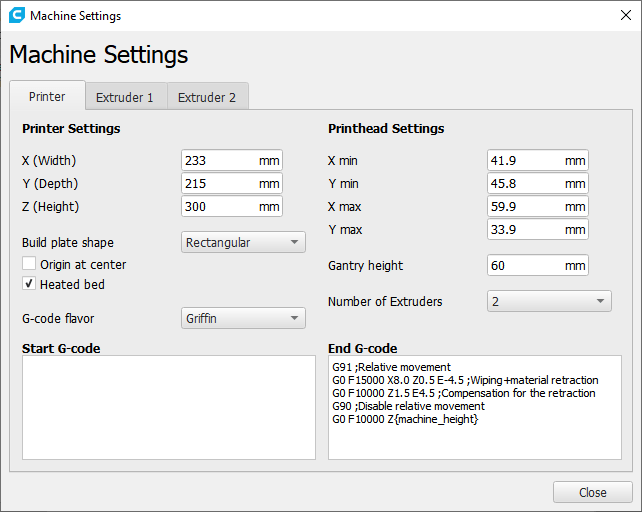The width and height of the screenshot is (642, 512).
Task: Edit the Y max field
Action: tap(538, 229)
